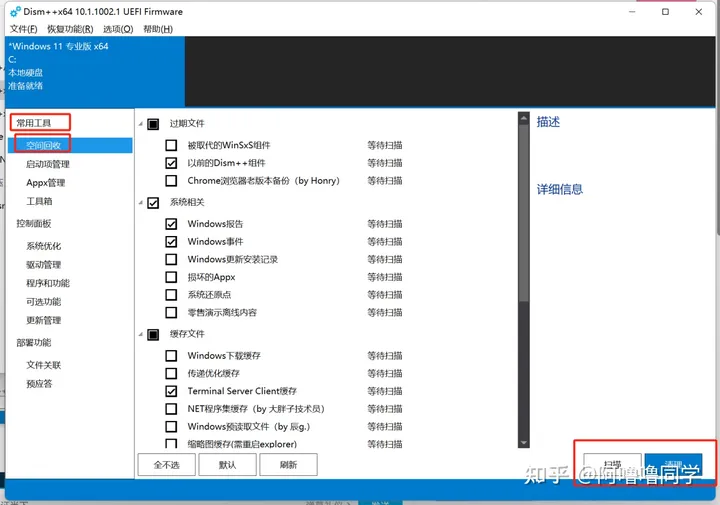
Task: Click the 等待扫描 status of 系统还原点
Action: tap(385, 295)
